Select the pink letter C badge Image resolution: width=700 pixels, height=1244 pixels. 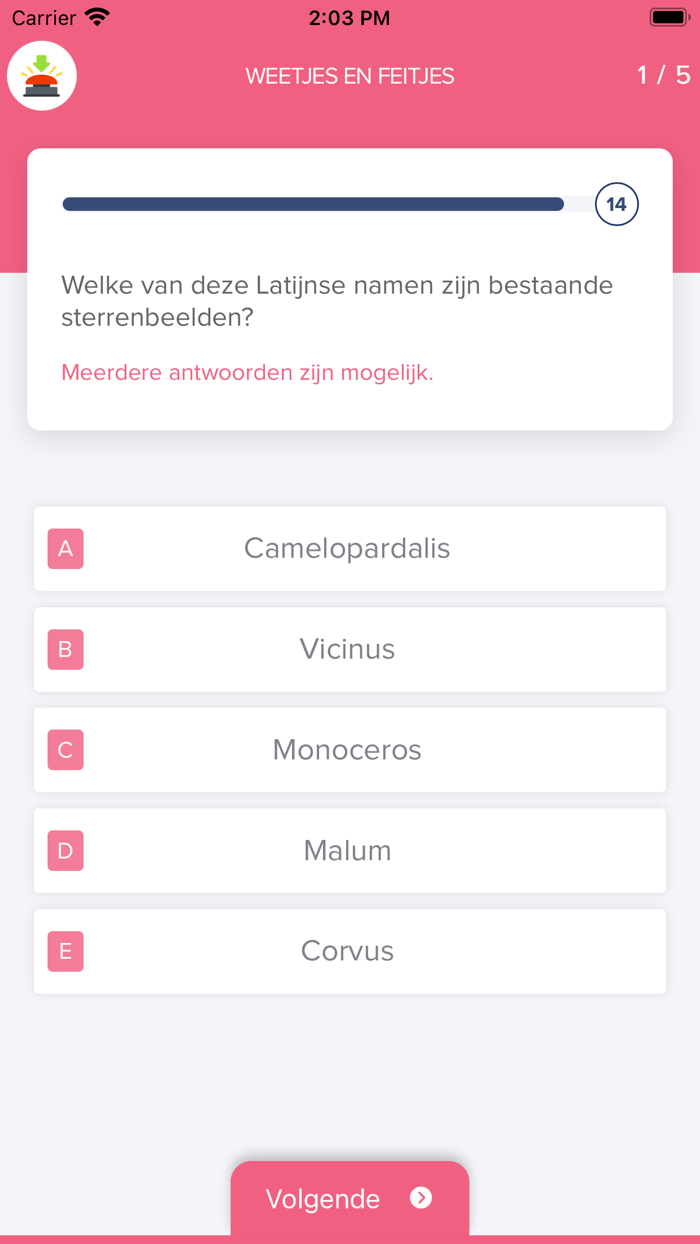65,750
